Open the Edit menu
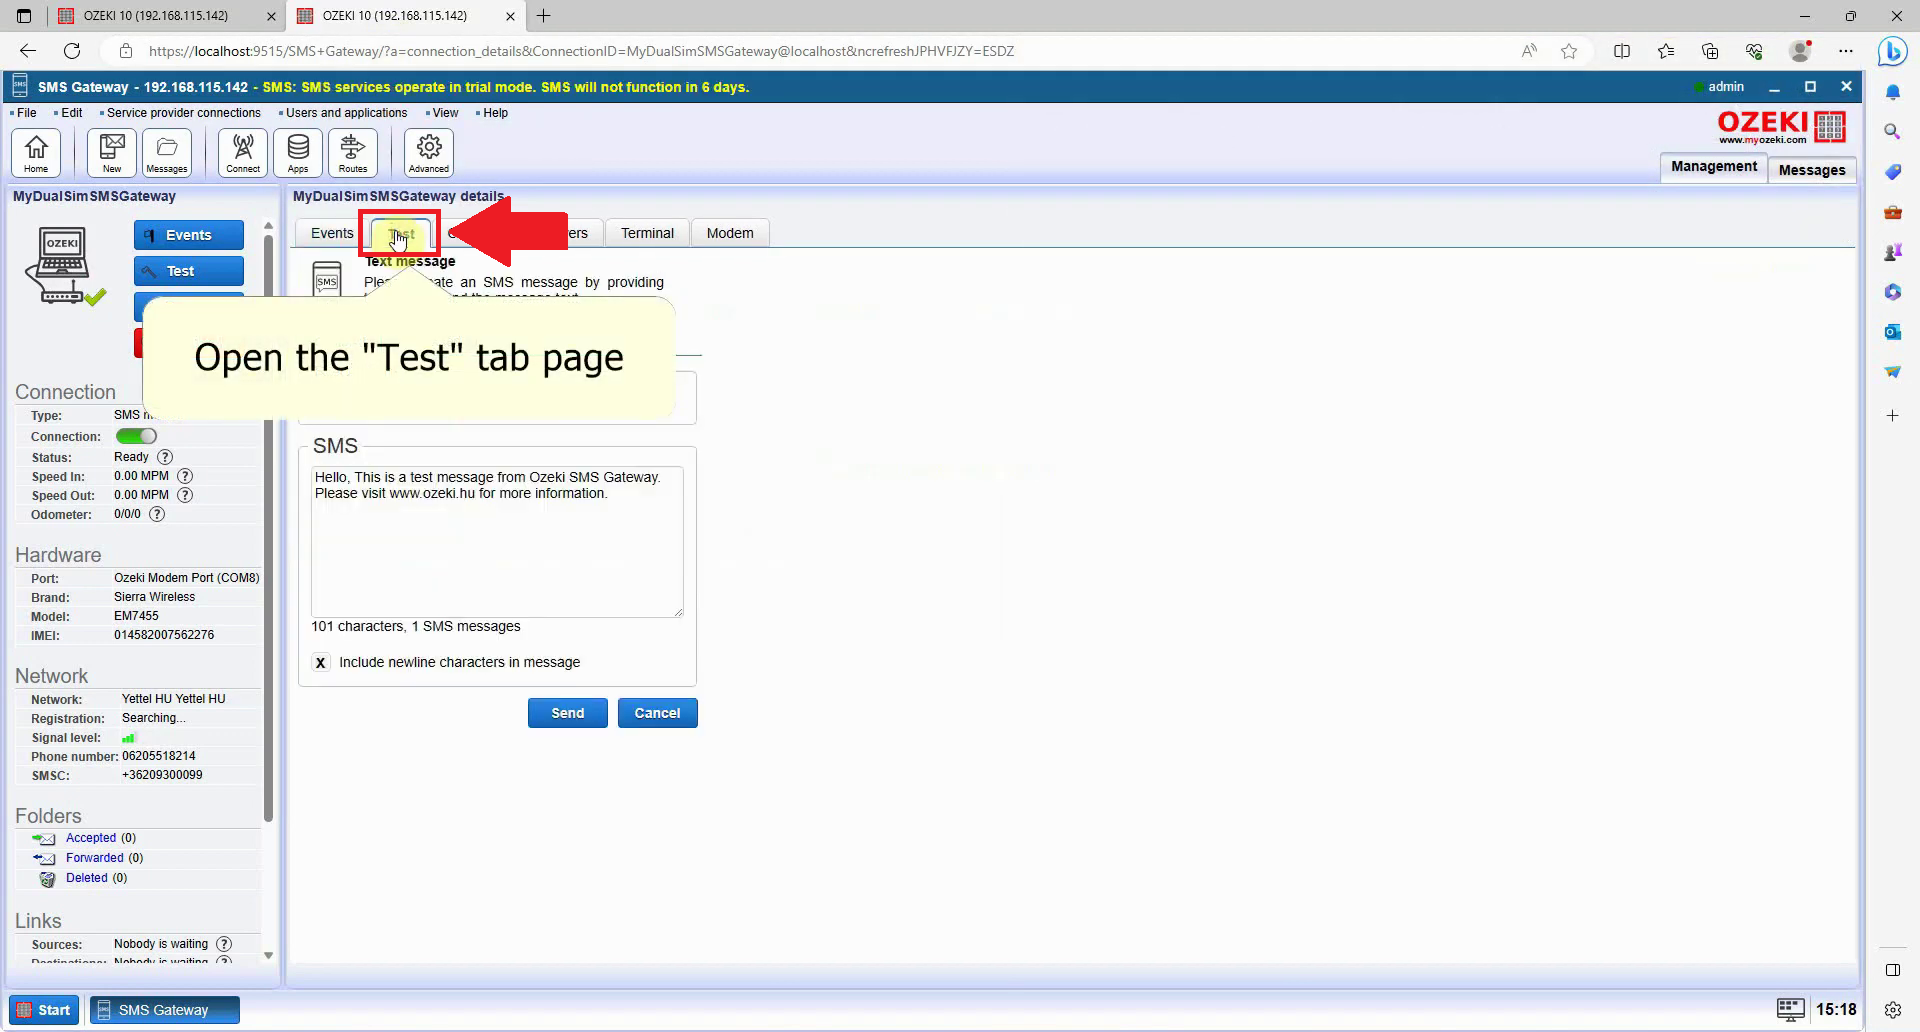 pyautogui.click(x=71, y=113)
